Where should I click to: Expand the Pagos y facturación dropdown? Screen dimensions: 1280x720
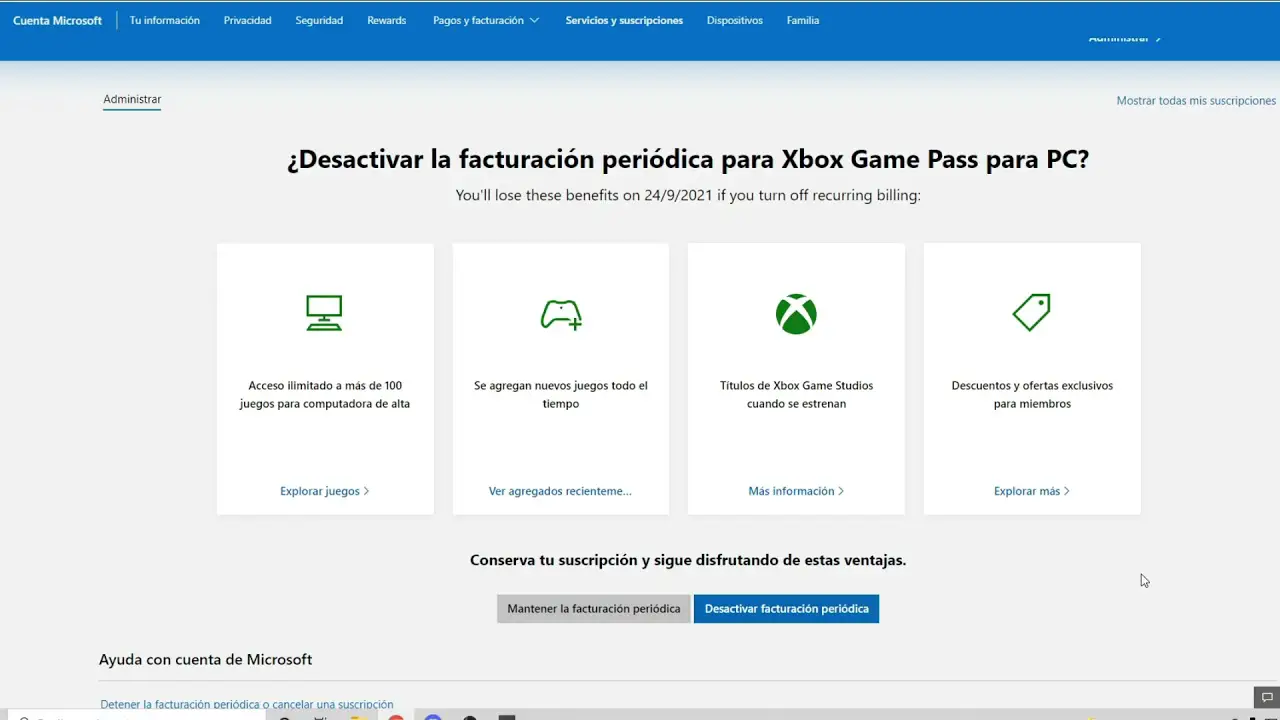[486, 20]
